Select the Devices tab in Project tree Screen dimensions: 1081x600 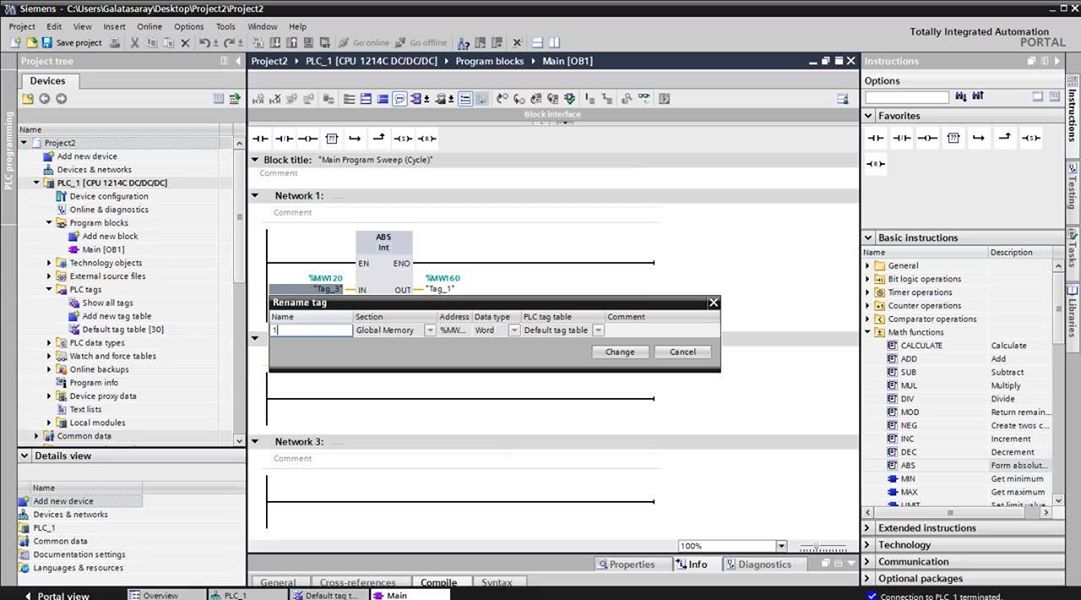[x=48, y=81]
